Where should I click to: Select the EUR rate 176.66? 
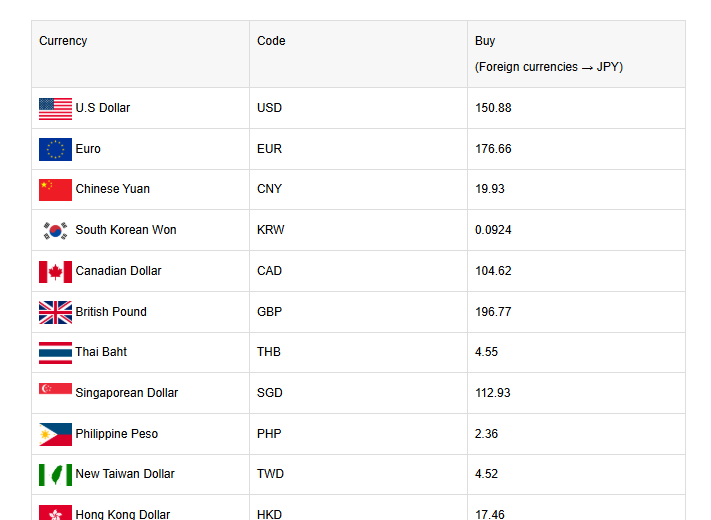point(493,149)
